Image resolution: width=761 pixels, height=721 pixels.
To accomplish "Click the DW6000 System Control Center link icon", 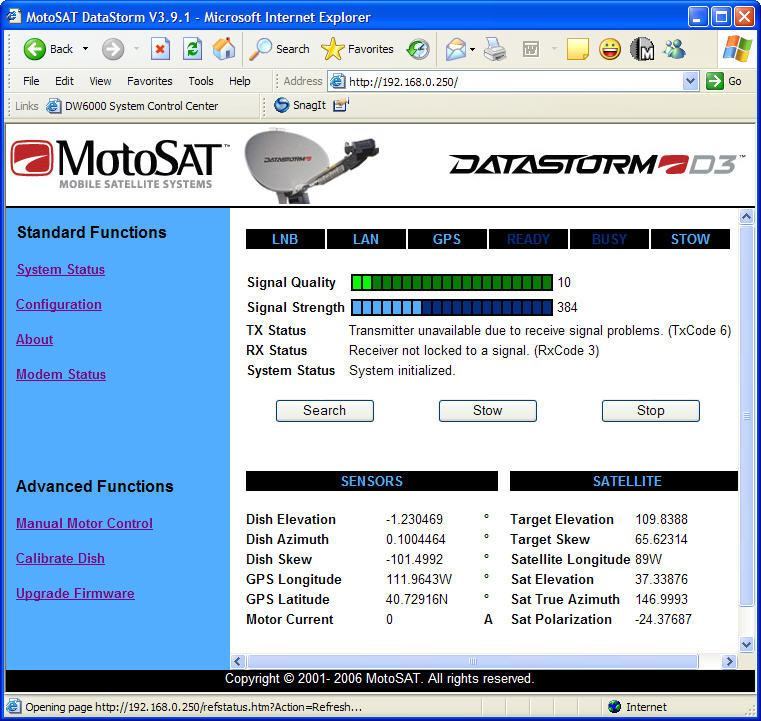I will 53,106.
